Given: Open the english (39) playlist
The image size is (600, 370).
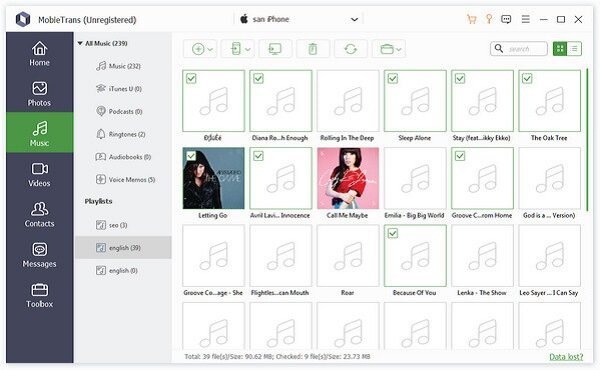Looking at the screenshot, I should click(123, 248).
